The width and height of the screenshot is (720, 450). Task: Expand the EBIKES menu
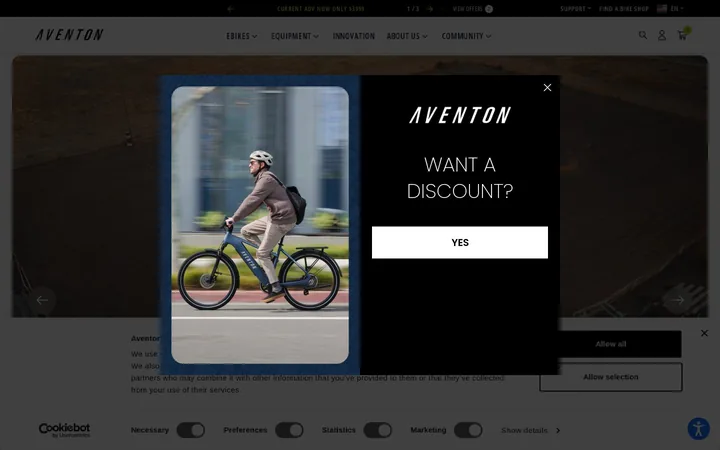[242, 36]
